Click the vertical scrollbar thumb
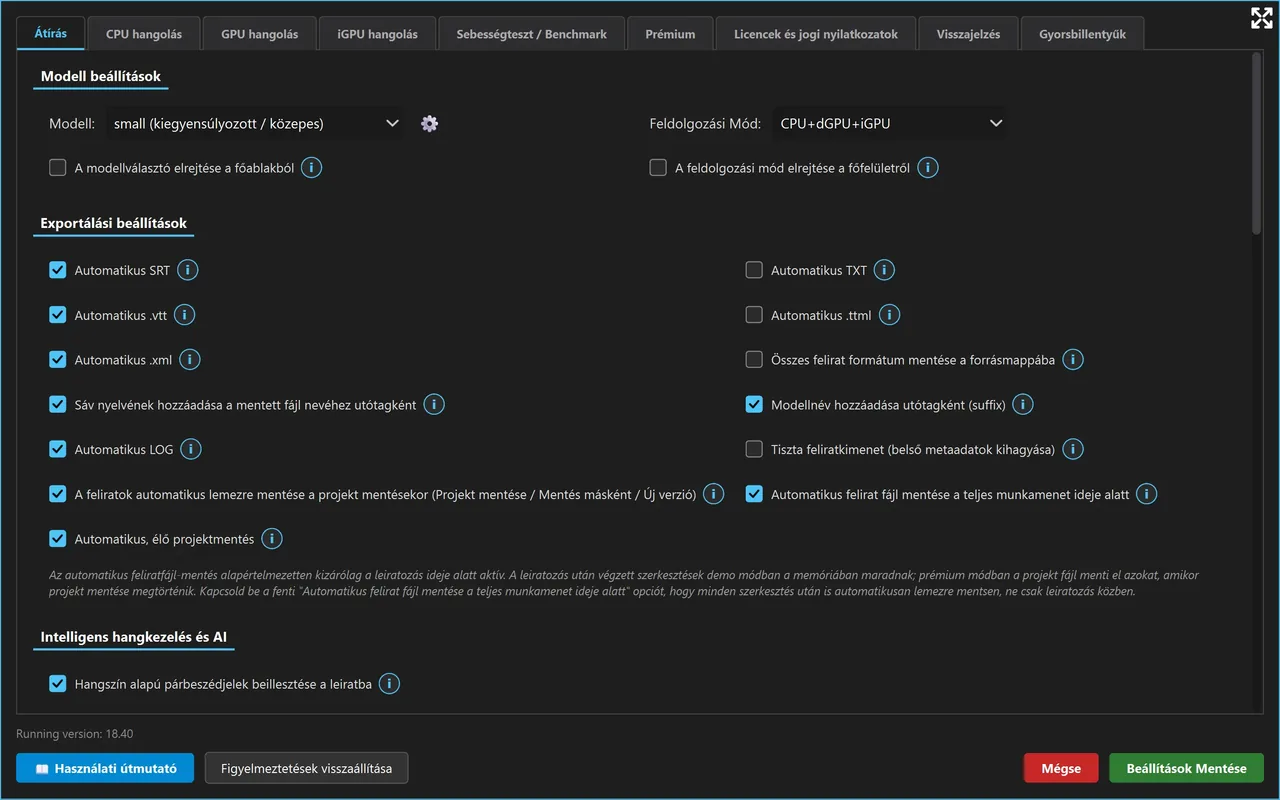The height and width of the screenshot is (800, 1280). point(1257,145)
